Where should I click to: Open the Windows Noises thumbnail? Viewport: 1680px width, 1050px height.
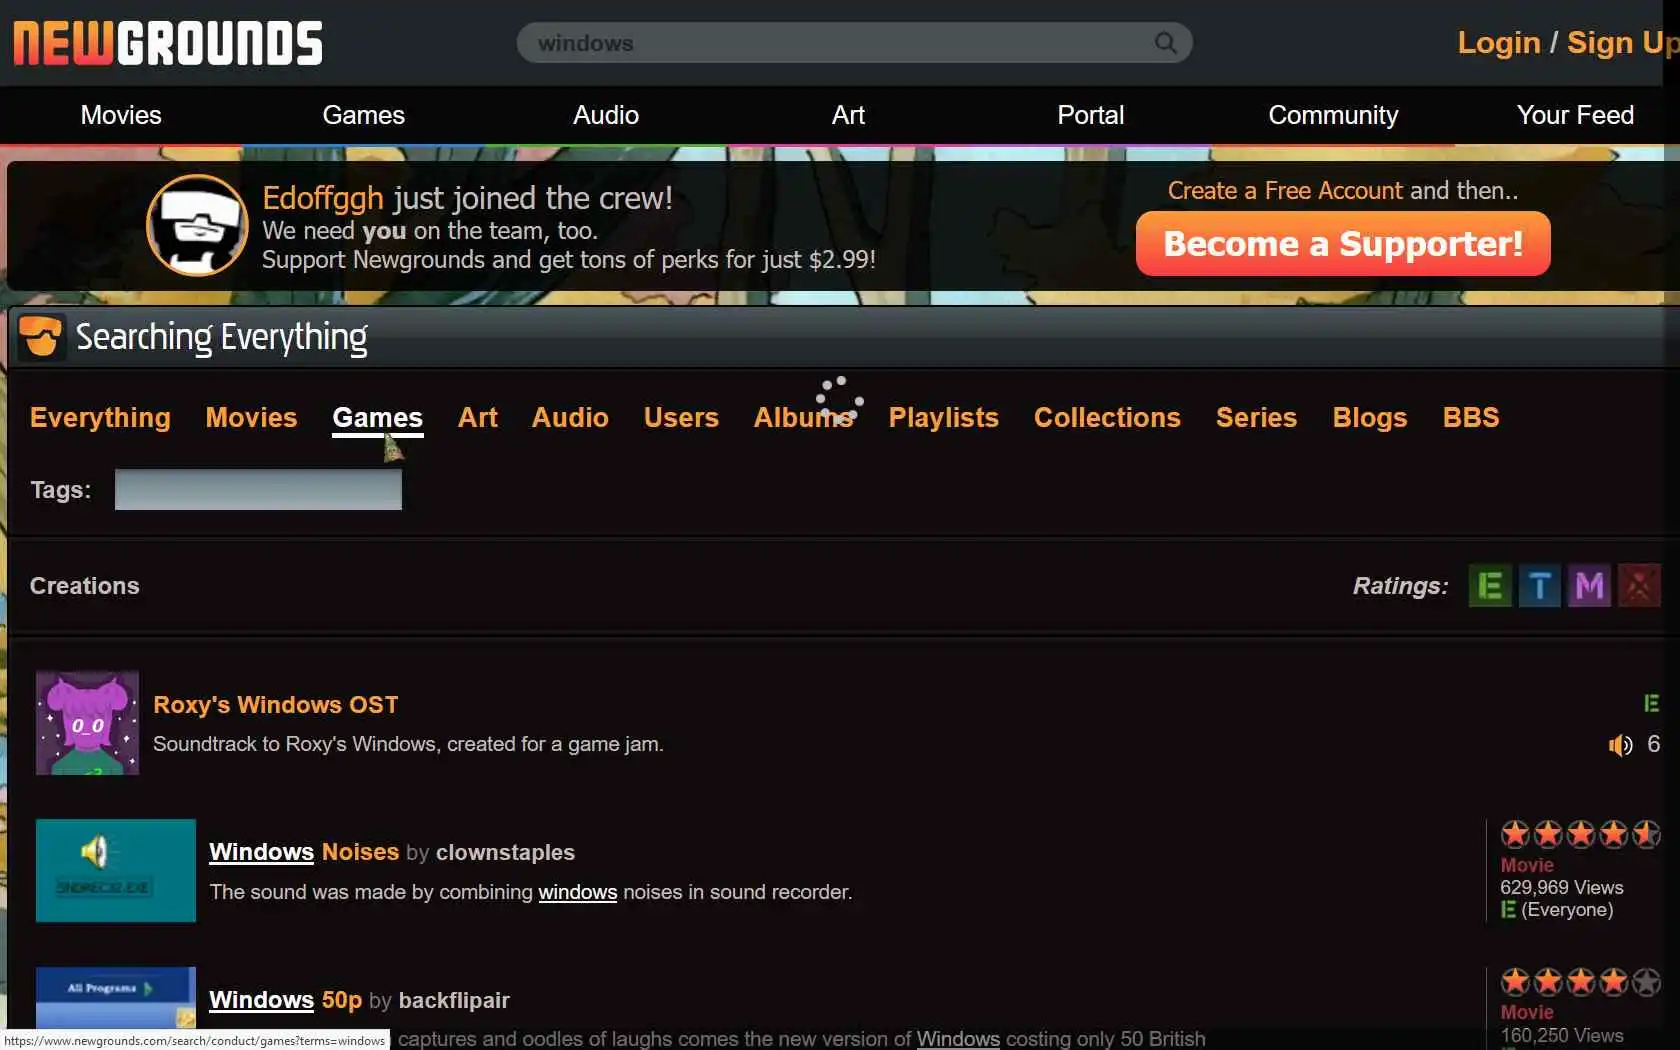tap(116, 870)
